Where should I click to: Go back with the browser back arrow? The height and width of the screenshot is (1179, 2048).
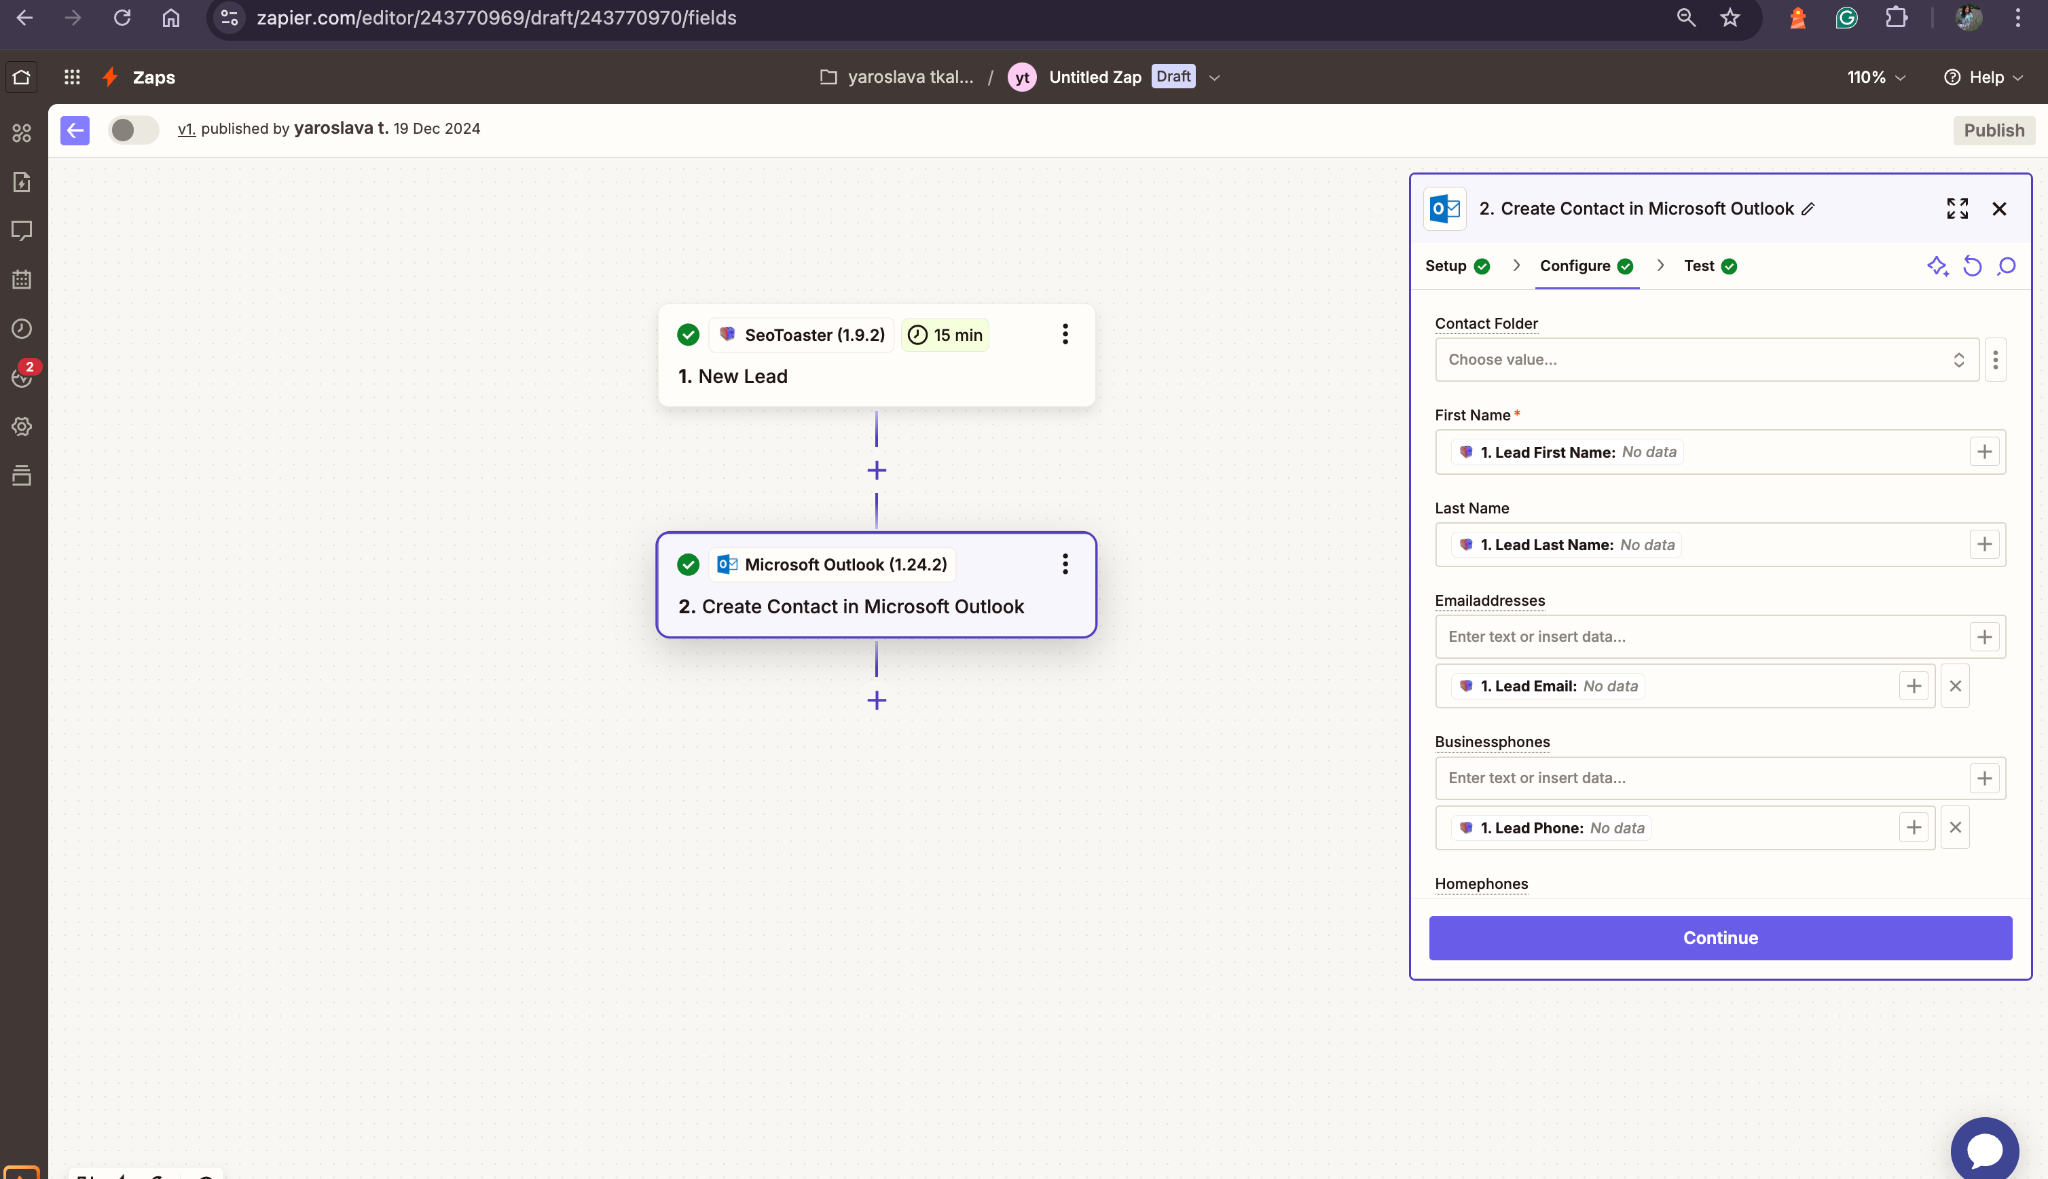click(x=25, y=18)
